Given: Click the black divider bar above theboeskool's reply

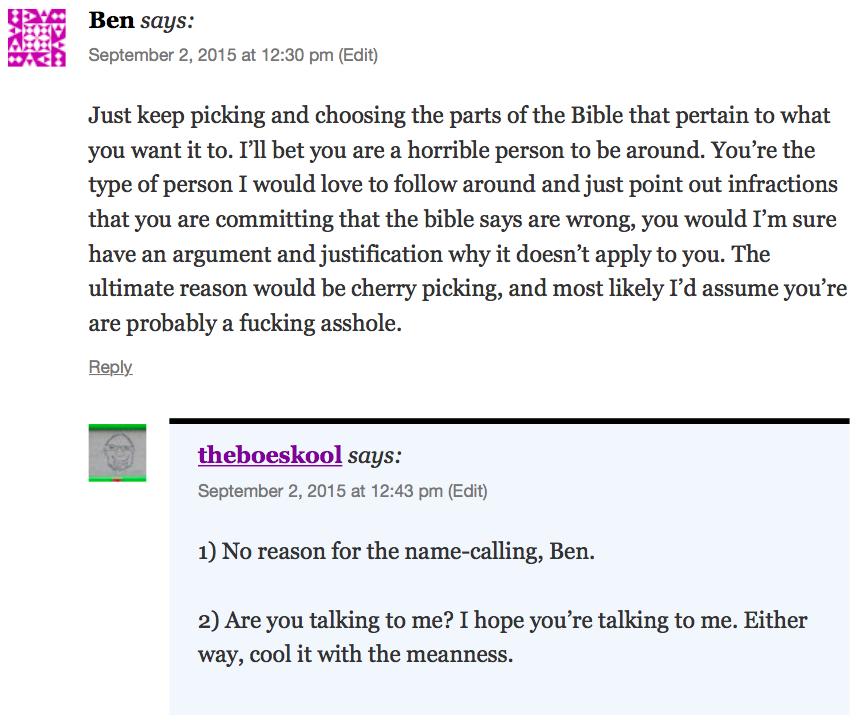Looking at the screenshot, I should pos(509,421).
